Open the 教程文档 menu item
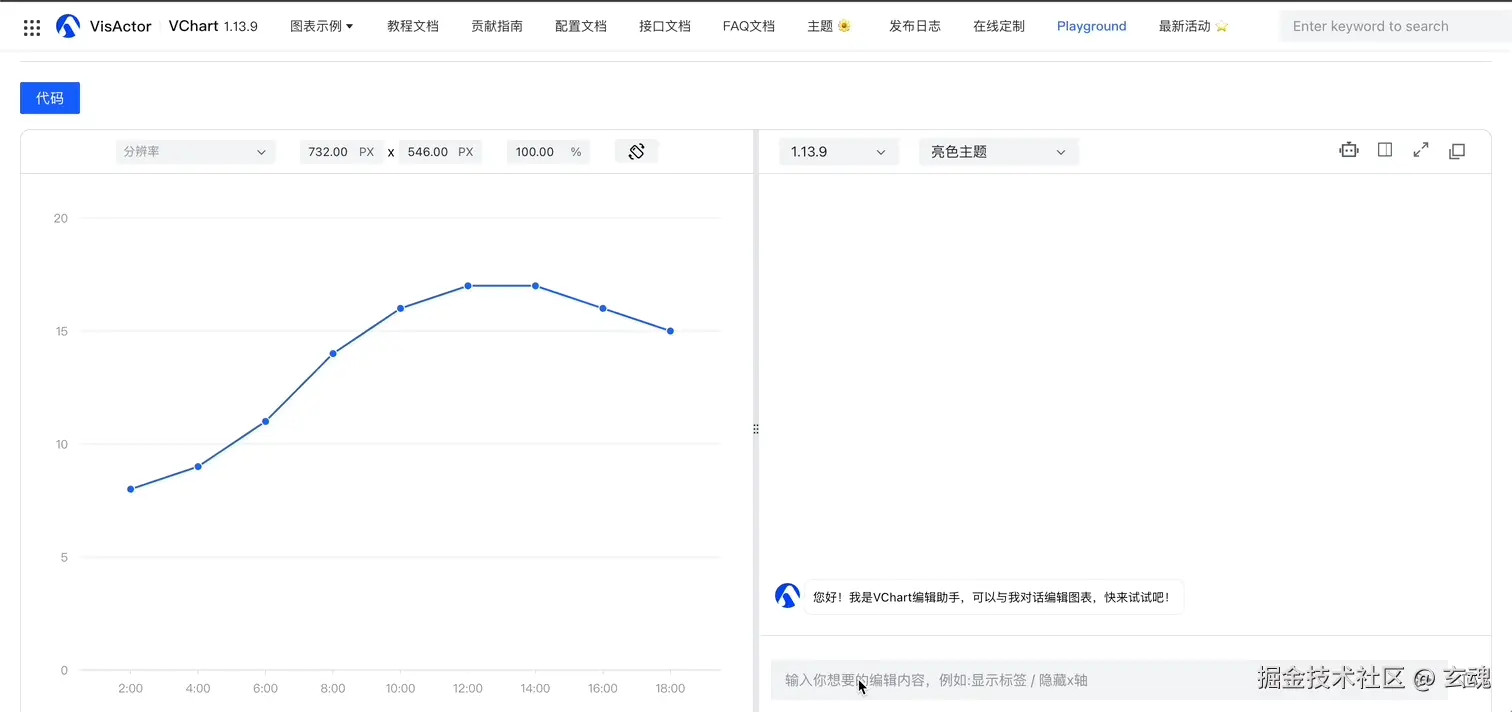 coord(413,26)
